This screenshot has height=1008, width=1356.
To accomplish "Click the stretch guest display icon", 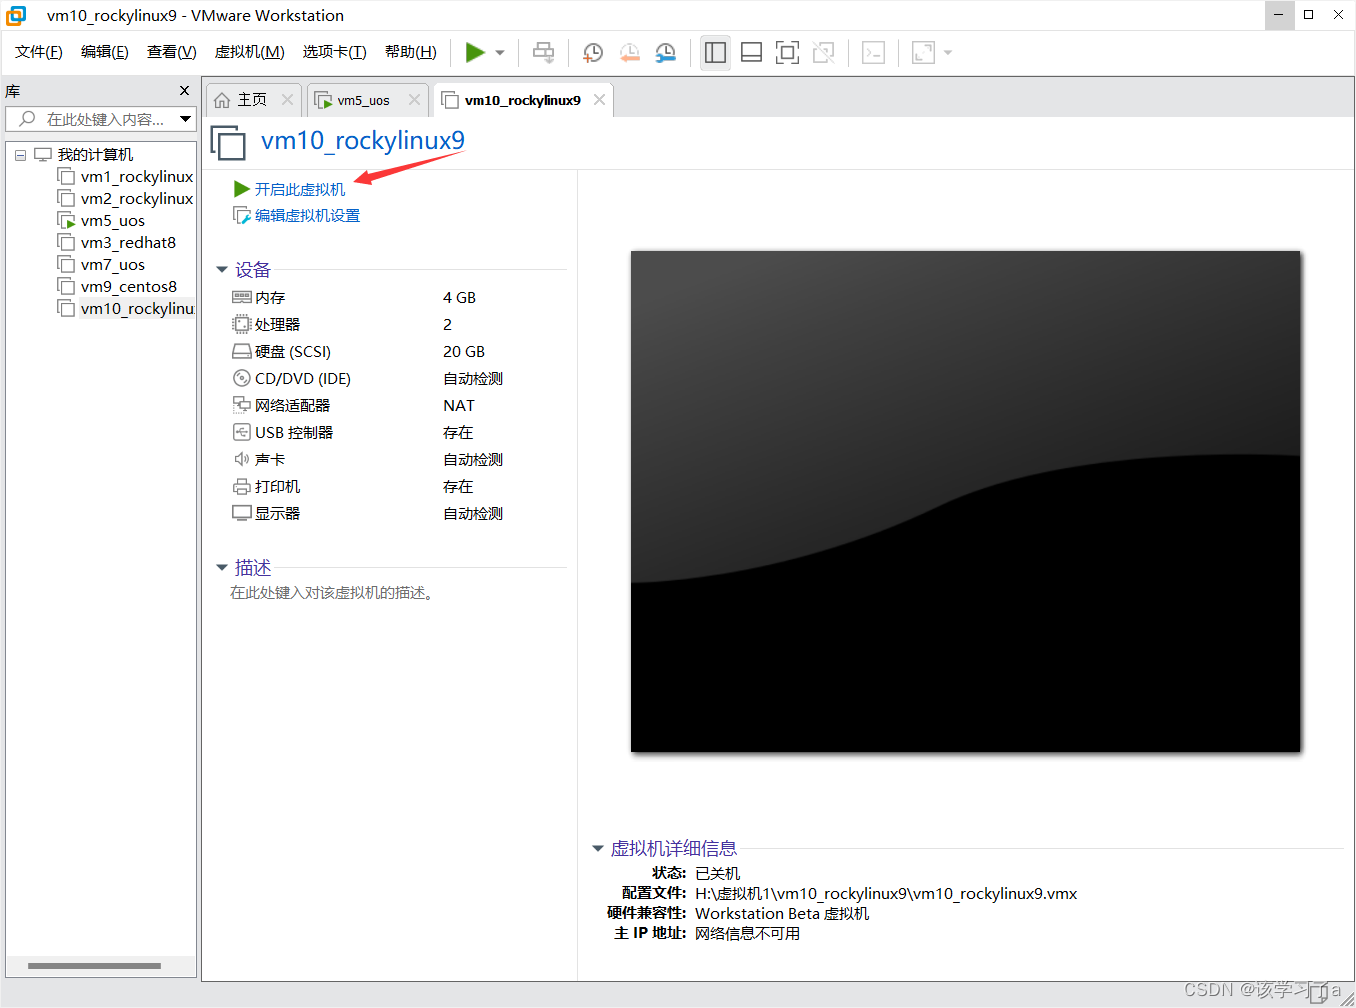I will pyautogui.click(x=923, y=53).
